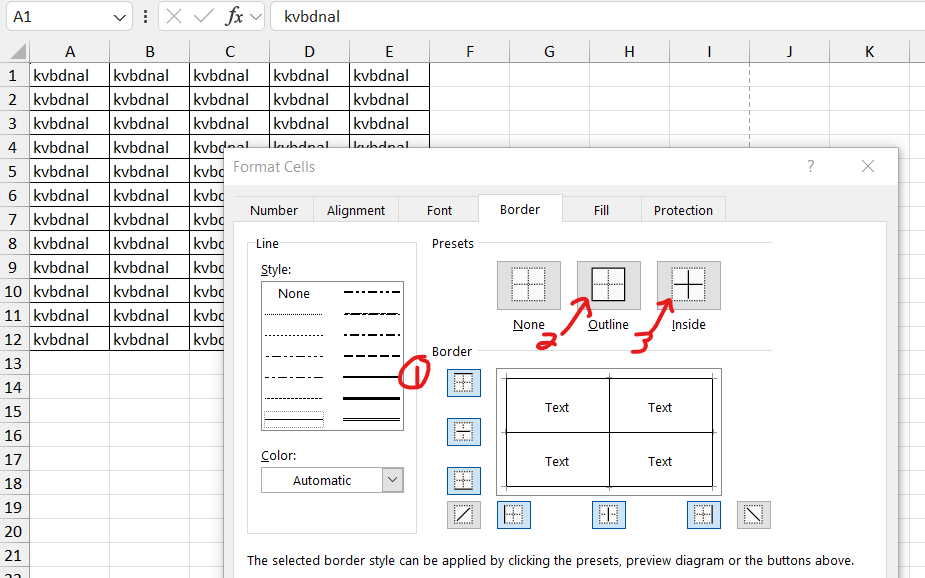Click the formula bar containing kvbdnal
The height and width of the screenshot is (578, 925).
(x=597, y=17)
